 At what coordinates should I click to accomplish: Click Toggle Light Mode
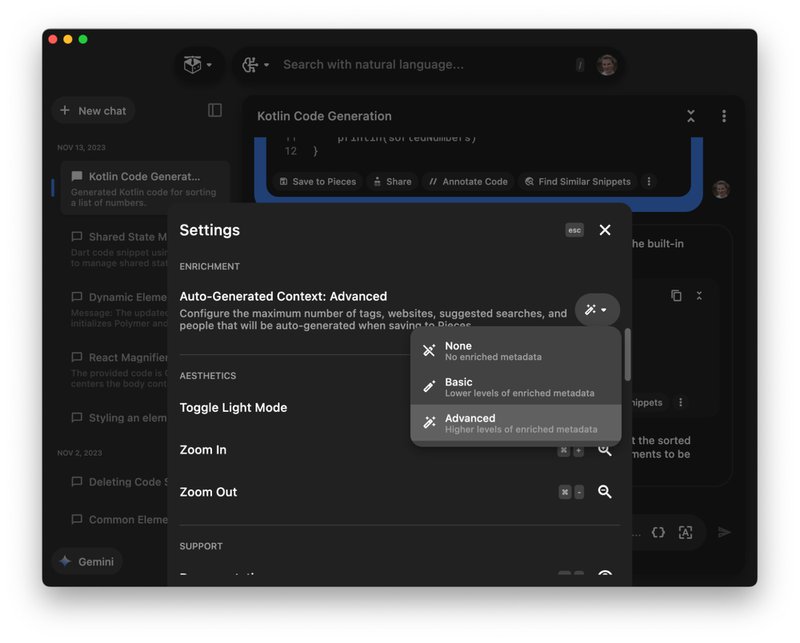(233, 408)
